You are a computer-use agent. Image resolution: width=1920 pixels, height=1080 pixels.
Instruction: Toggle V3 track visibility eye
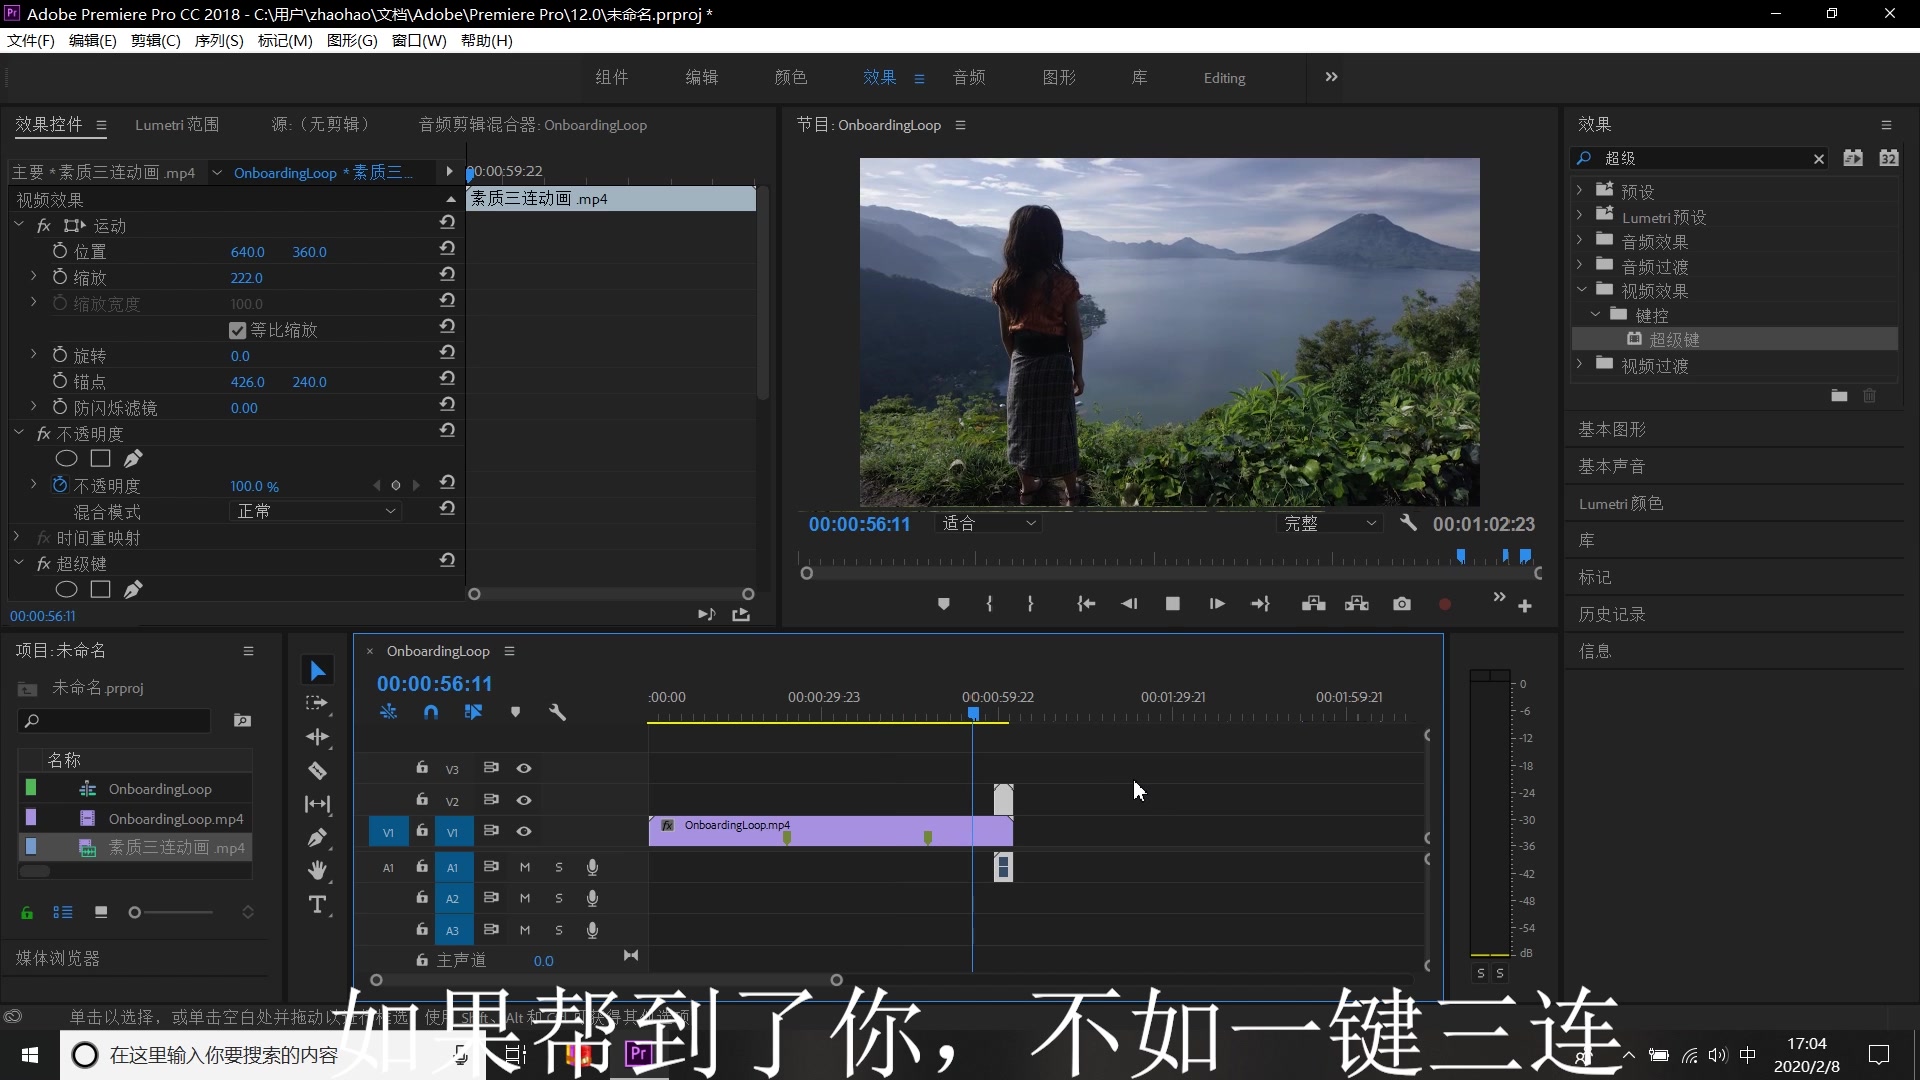523,768
